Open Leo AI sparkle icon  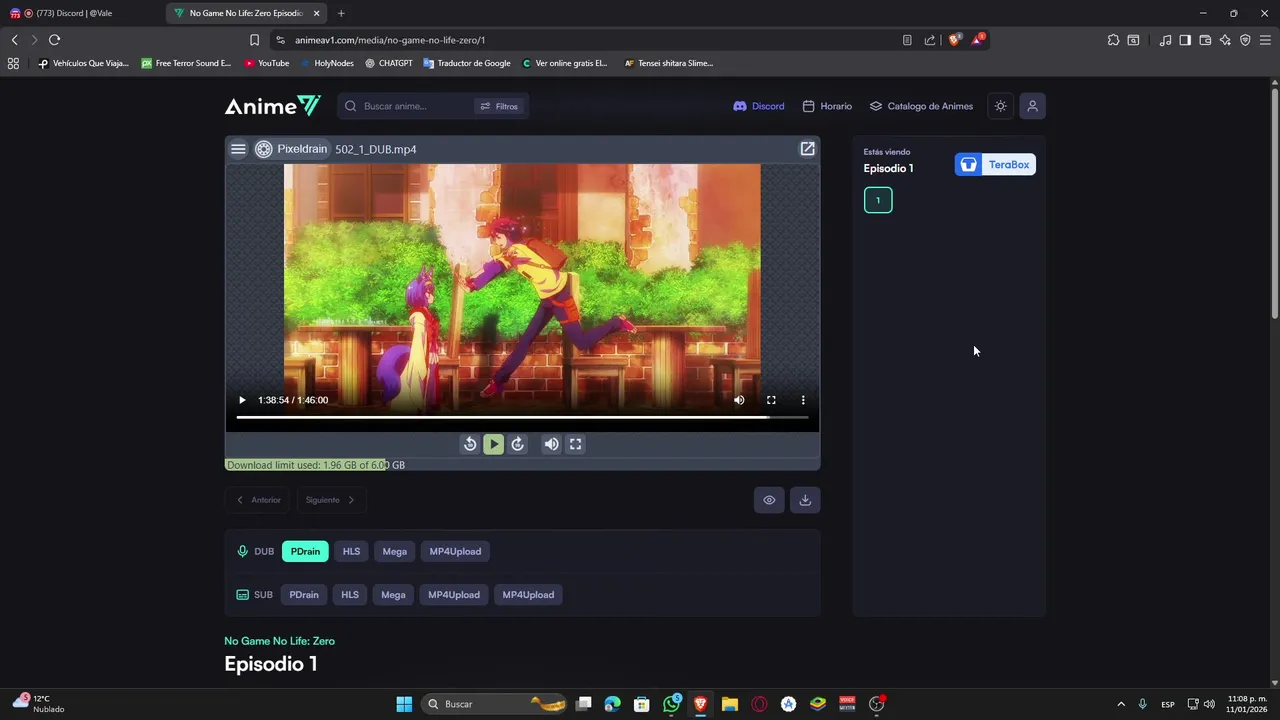point(1225,40)
